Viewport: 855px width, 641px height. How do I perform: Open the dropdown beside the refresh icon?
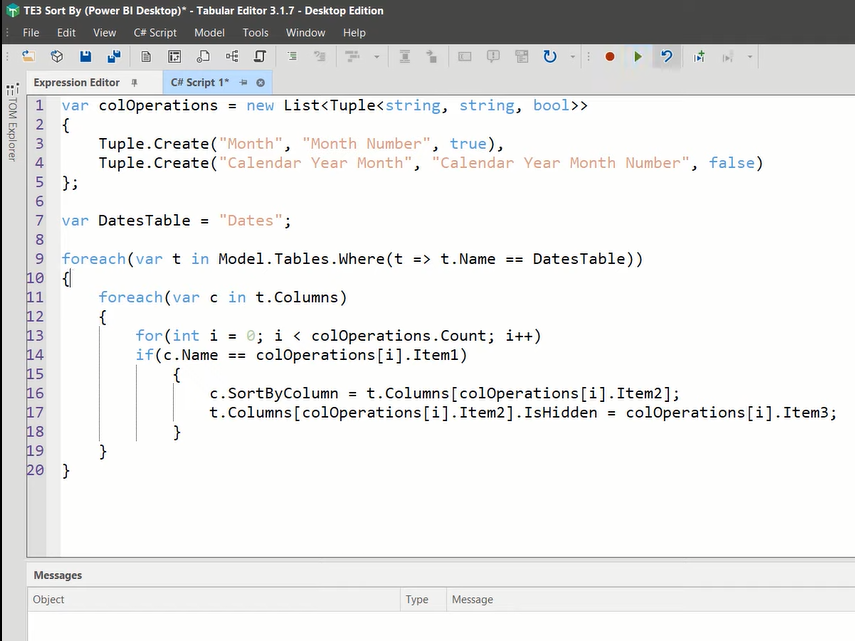(x=573, y=57)
